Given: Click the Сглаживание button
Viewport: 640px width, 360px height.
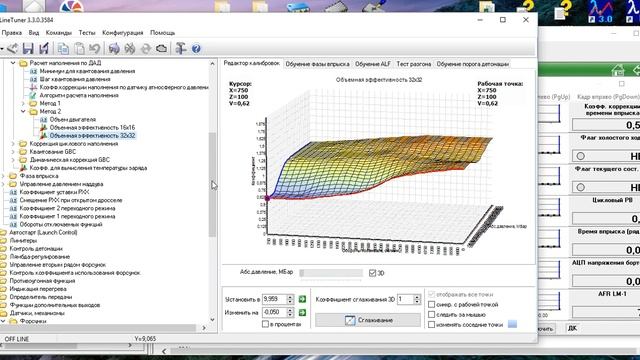Looking at the screenshot, I should coord(368,320).
